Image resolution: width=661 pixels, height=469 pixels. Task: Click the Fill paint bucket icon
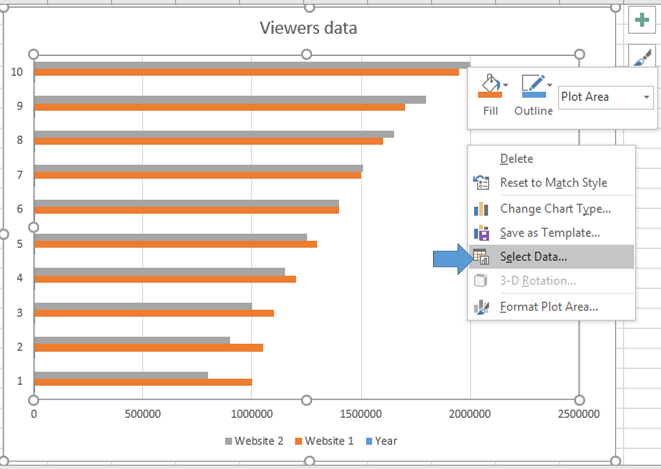[x=488, y=87]
